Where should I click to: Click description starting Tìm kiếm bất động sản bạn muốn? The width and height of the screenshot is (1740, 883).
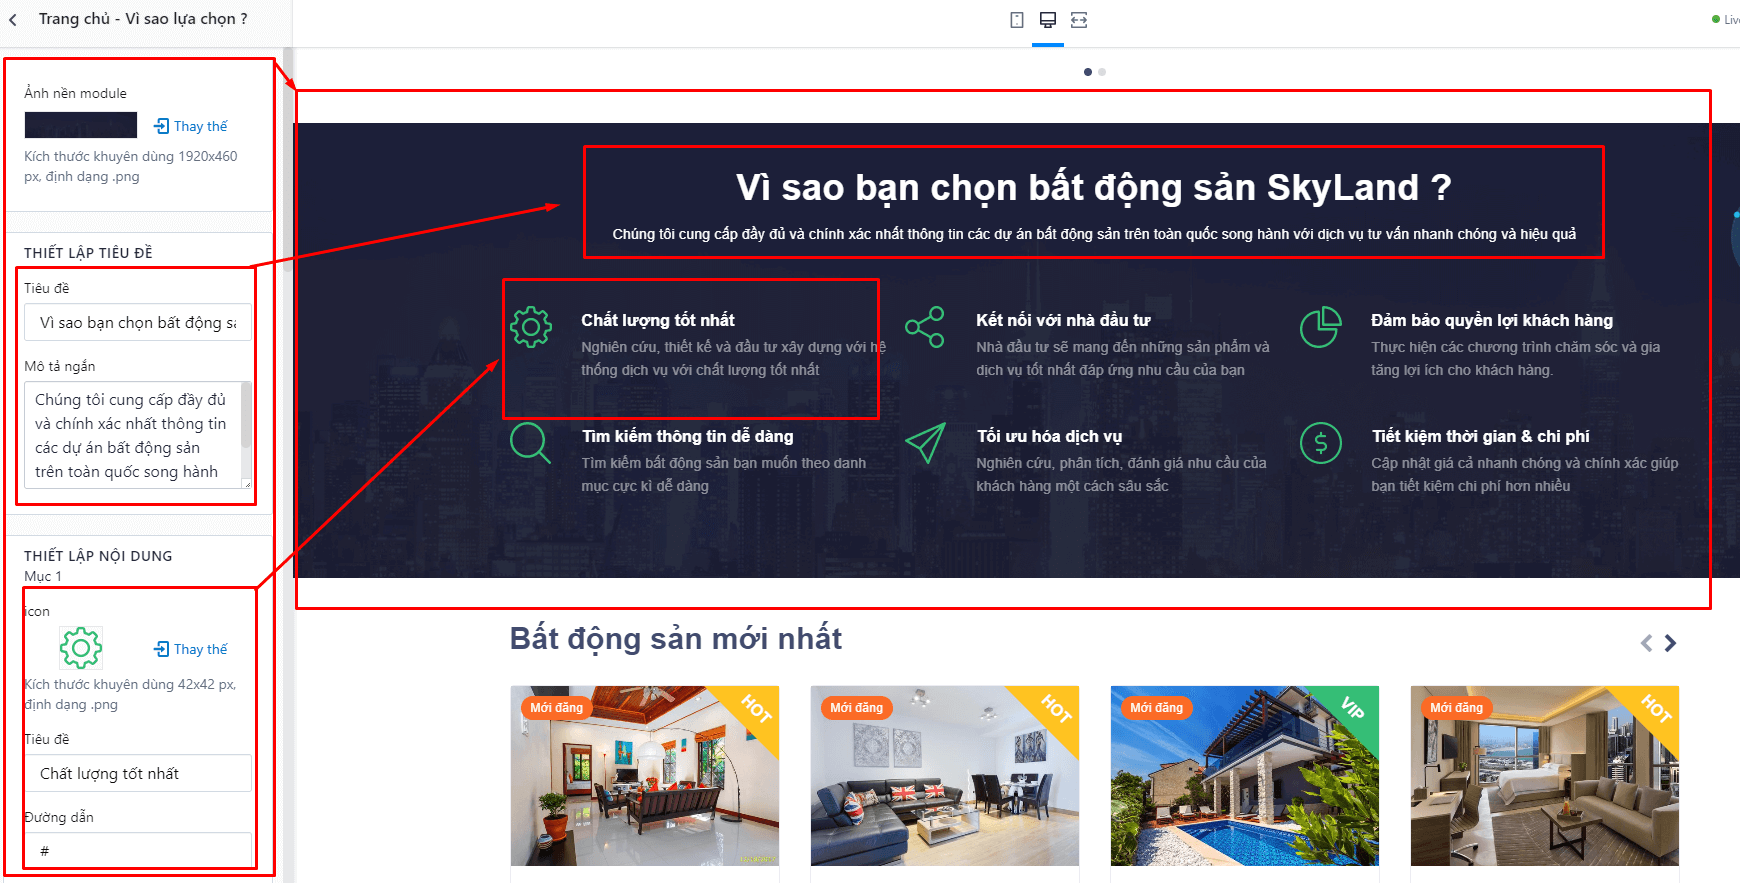tap(724, 475)
